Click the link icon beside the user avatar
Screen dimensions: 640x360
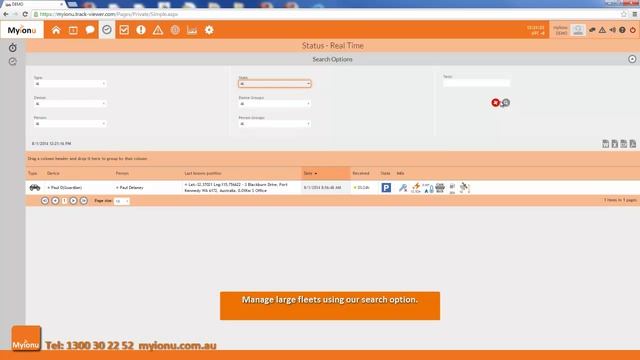[x=592, y=30]
